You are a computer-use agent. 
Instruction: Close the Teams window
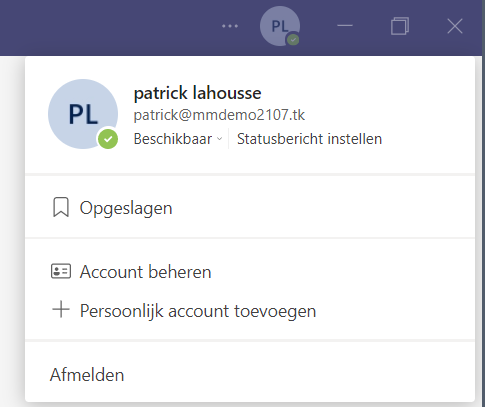pyautogui.click(x=455, y=26)
